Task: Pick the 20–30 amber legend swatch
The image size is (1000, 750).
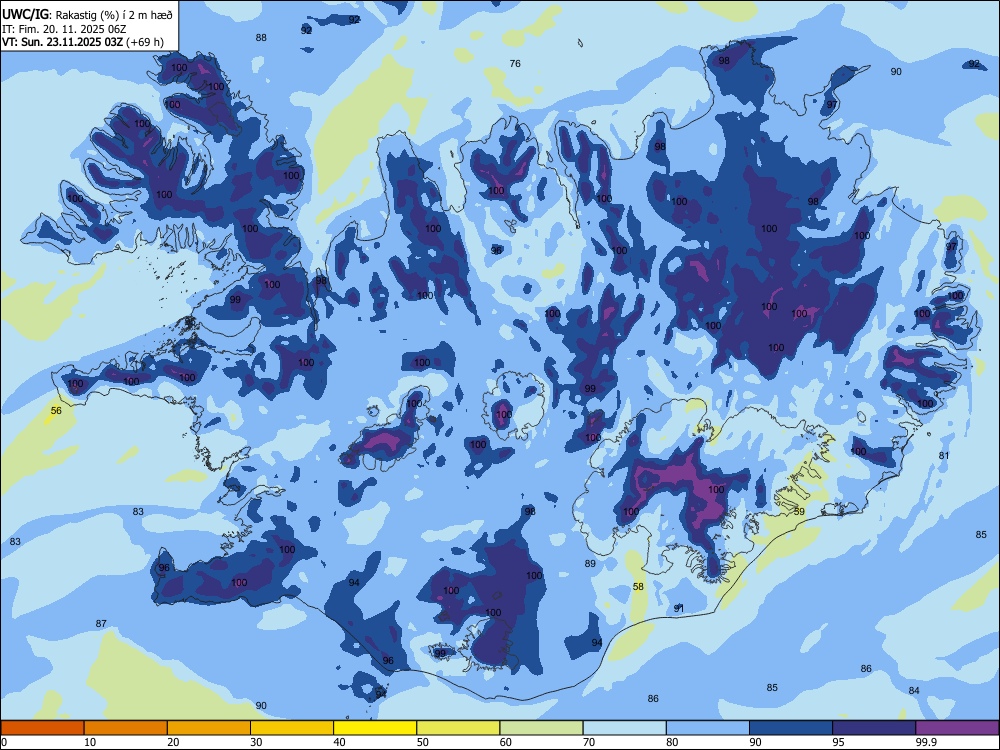Action: point(209,728)
